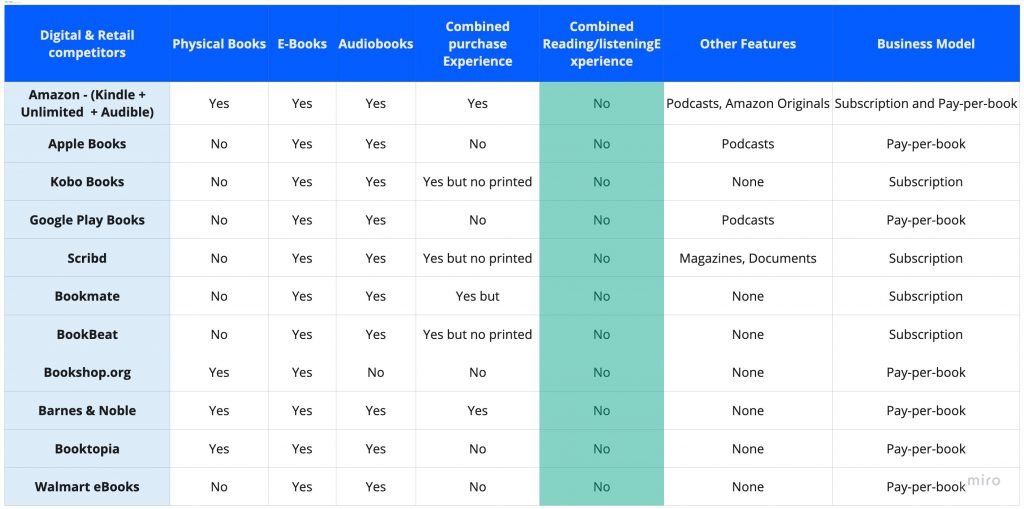Click the 'Business Model' column header
Image resolution: width=1024 pixels, height=509 pixels.
926,44
